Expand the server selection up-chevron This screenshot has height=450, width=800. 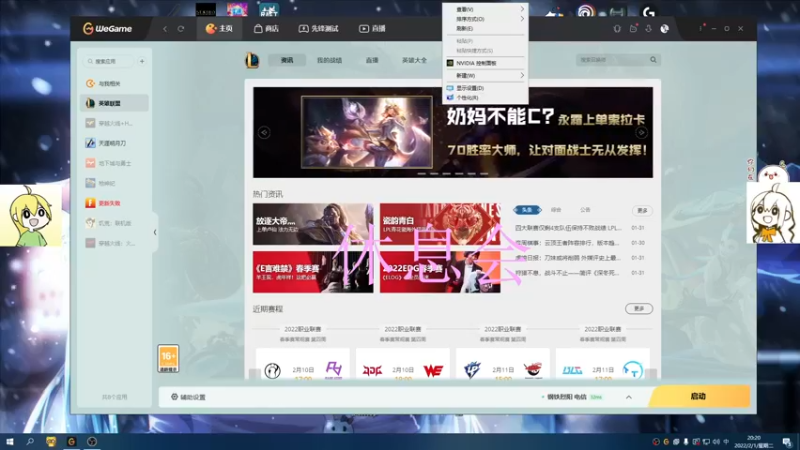tap(629, 397)
